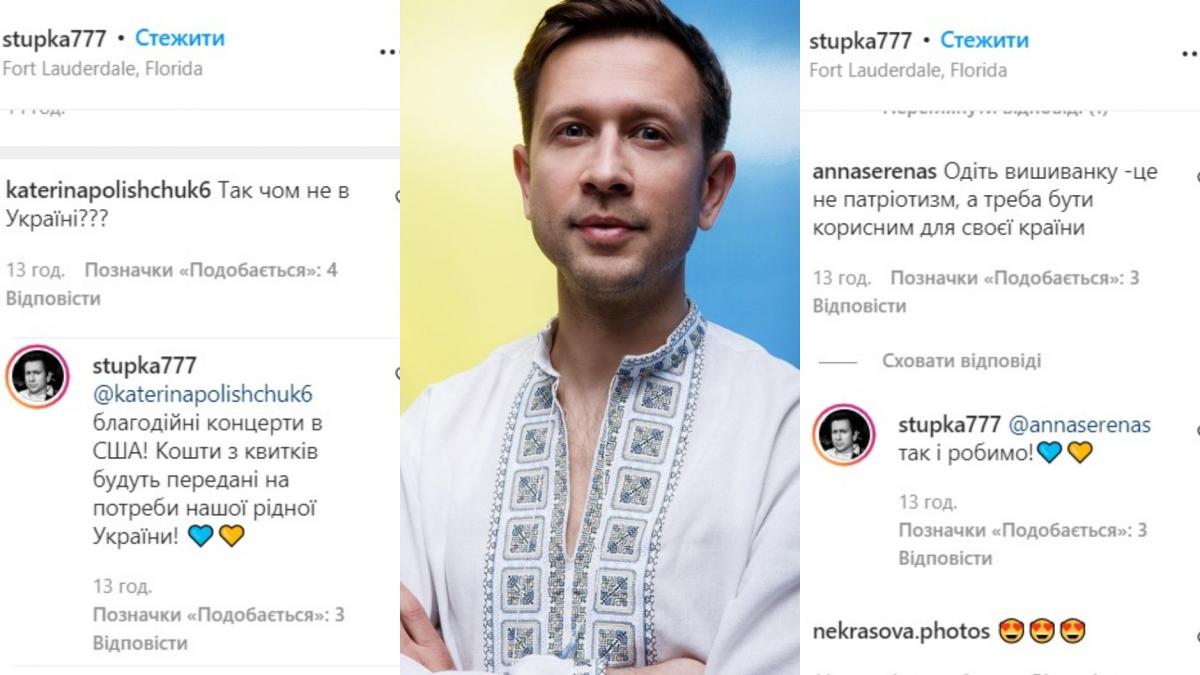The width and height of the screenshot is (1200, 675).
Task: Open katerinapolishchuk6 profile from comment
Action: (x=109, y=191)
